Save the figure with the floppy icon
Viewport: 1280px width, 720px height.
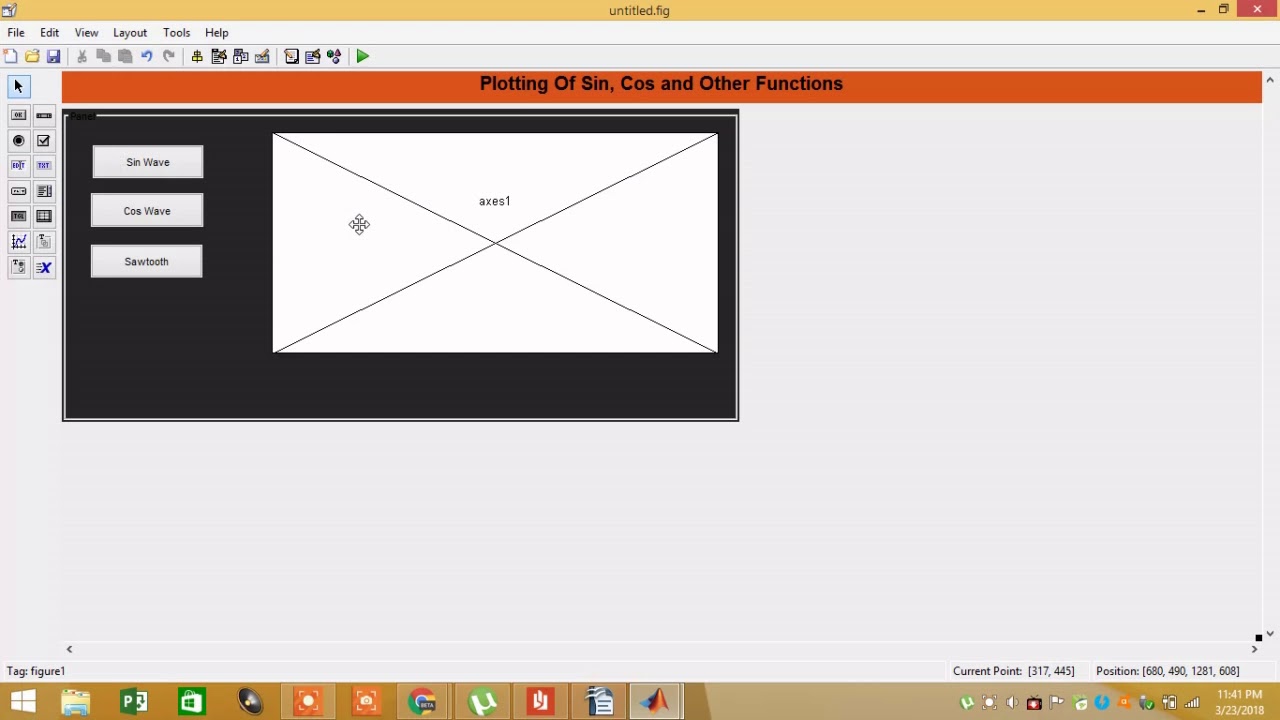click(x=54, y=57)
